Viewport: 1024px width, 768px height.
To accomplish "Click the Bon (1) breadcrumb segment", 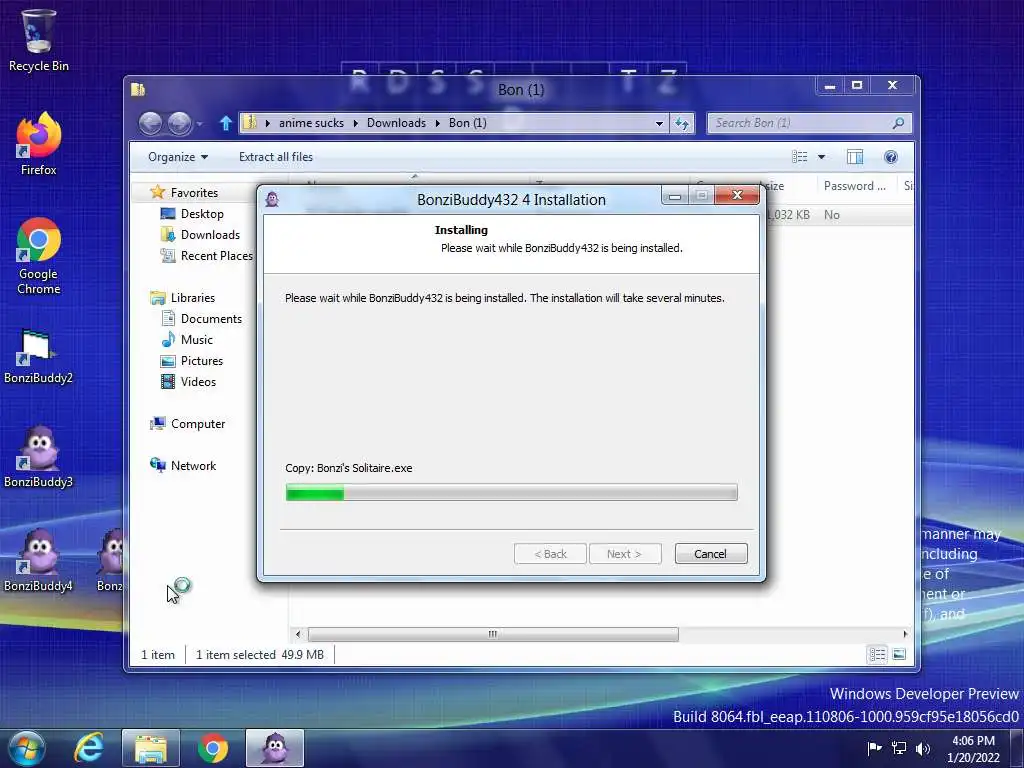I will click(x=468, y=123).
